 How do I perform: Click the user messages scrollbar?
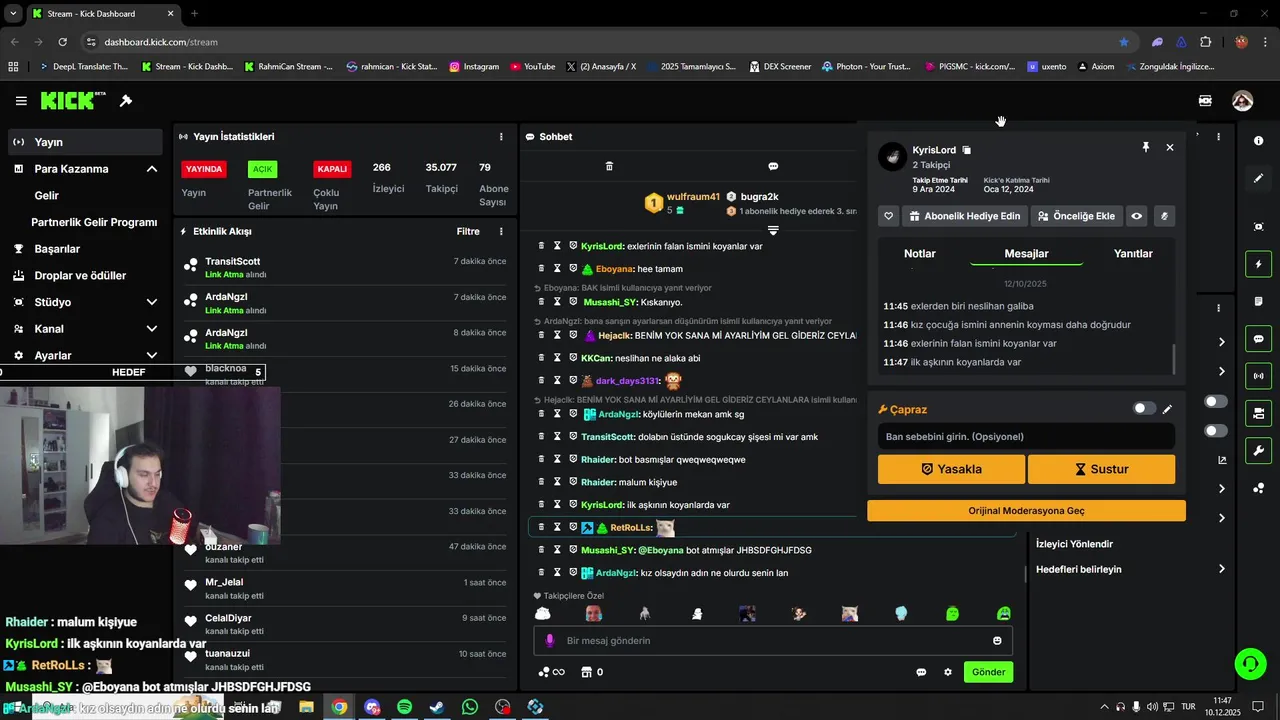click(1174, 357)
